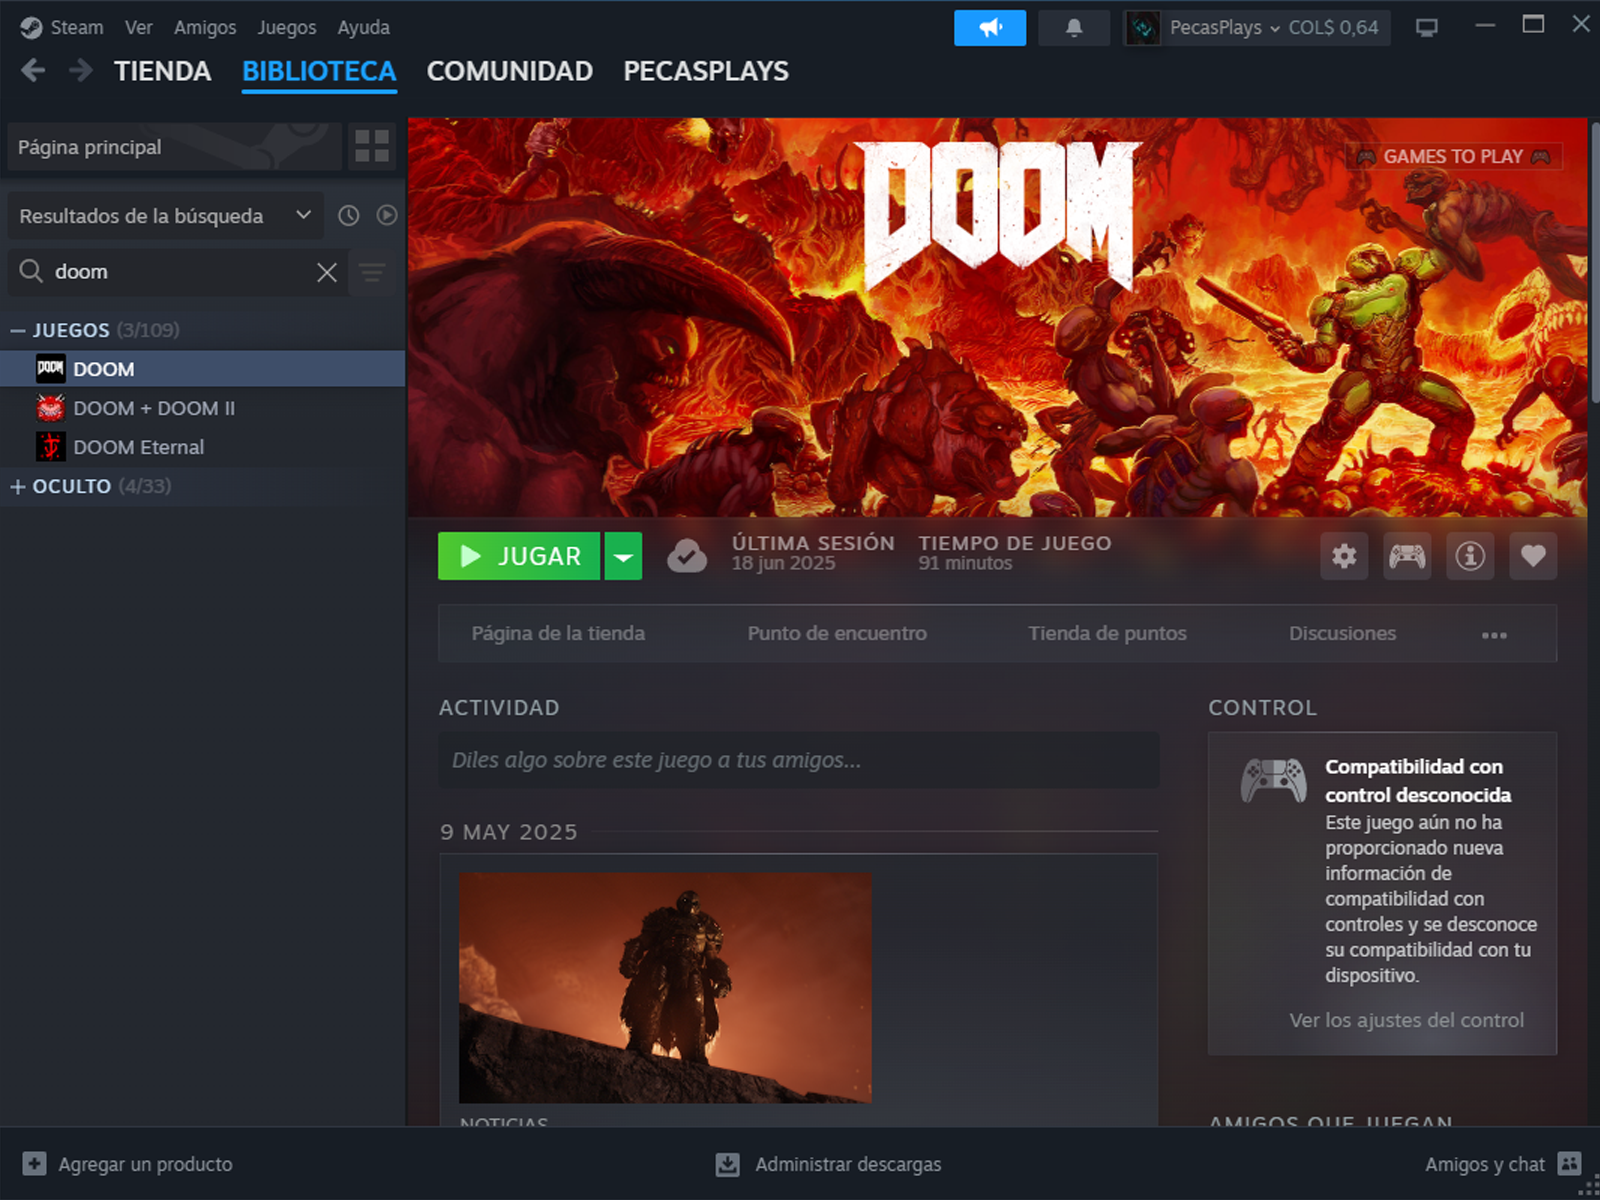
Task: Open advanced filters icon beside search
Action: (373, 272)
